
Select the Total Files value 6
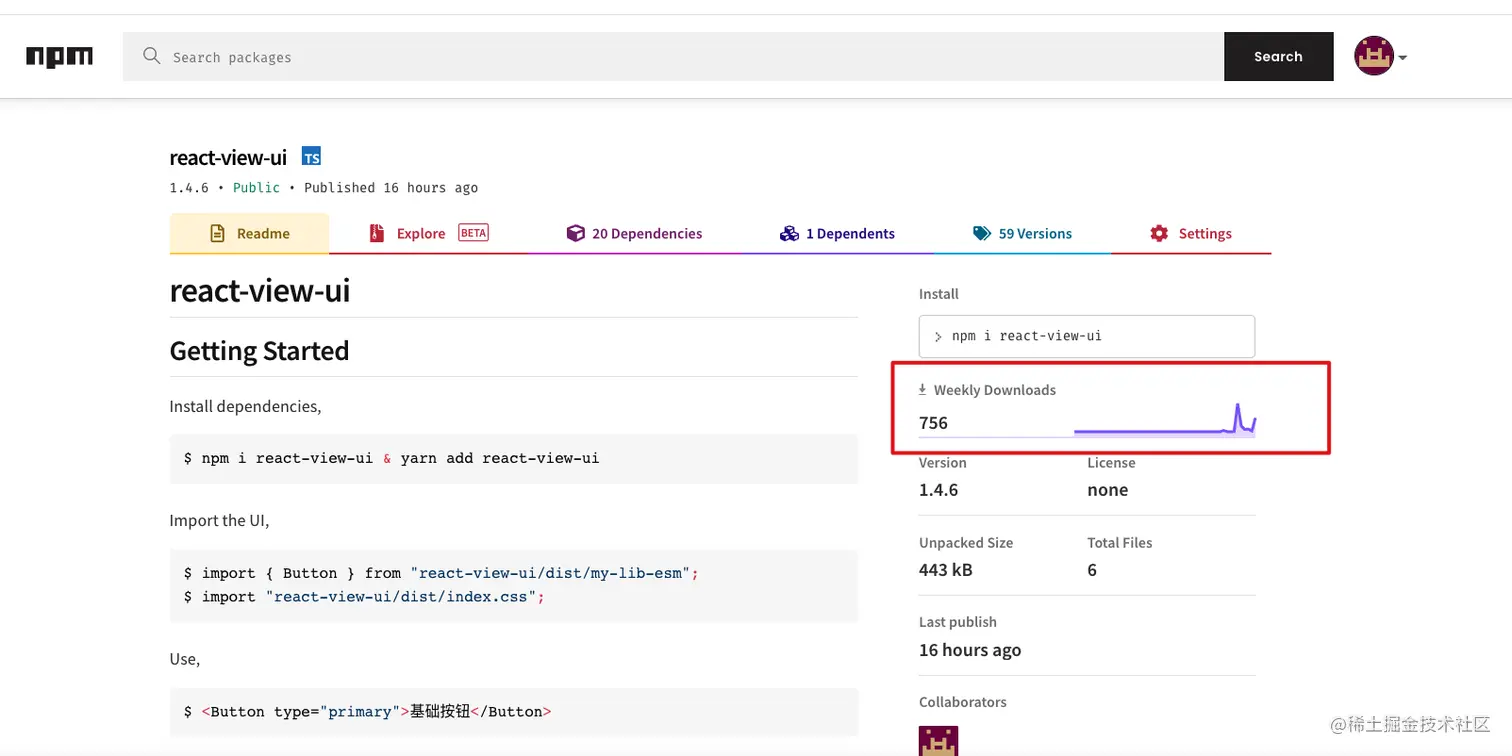click(1092, 570)
